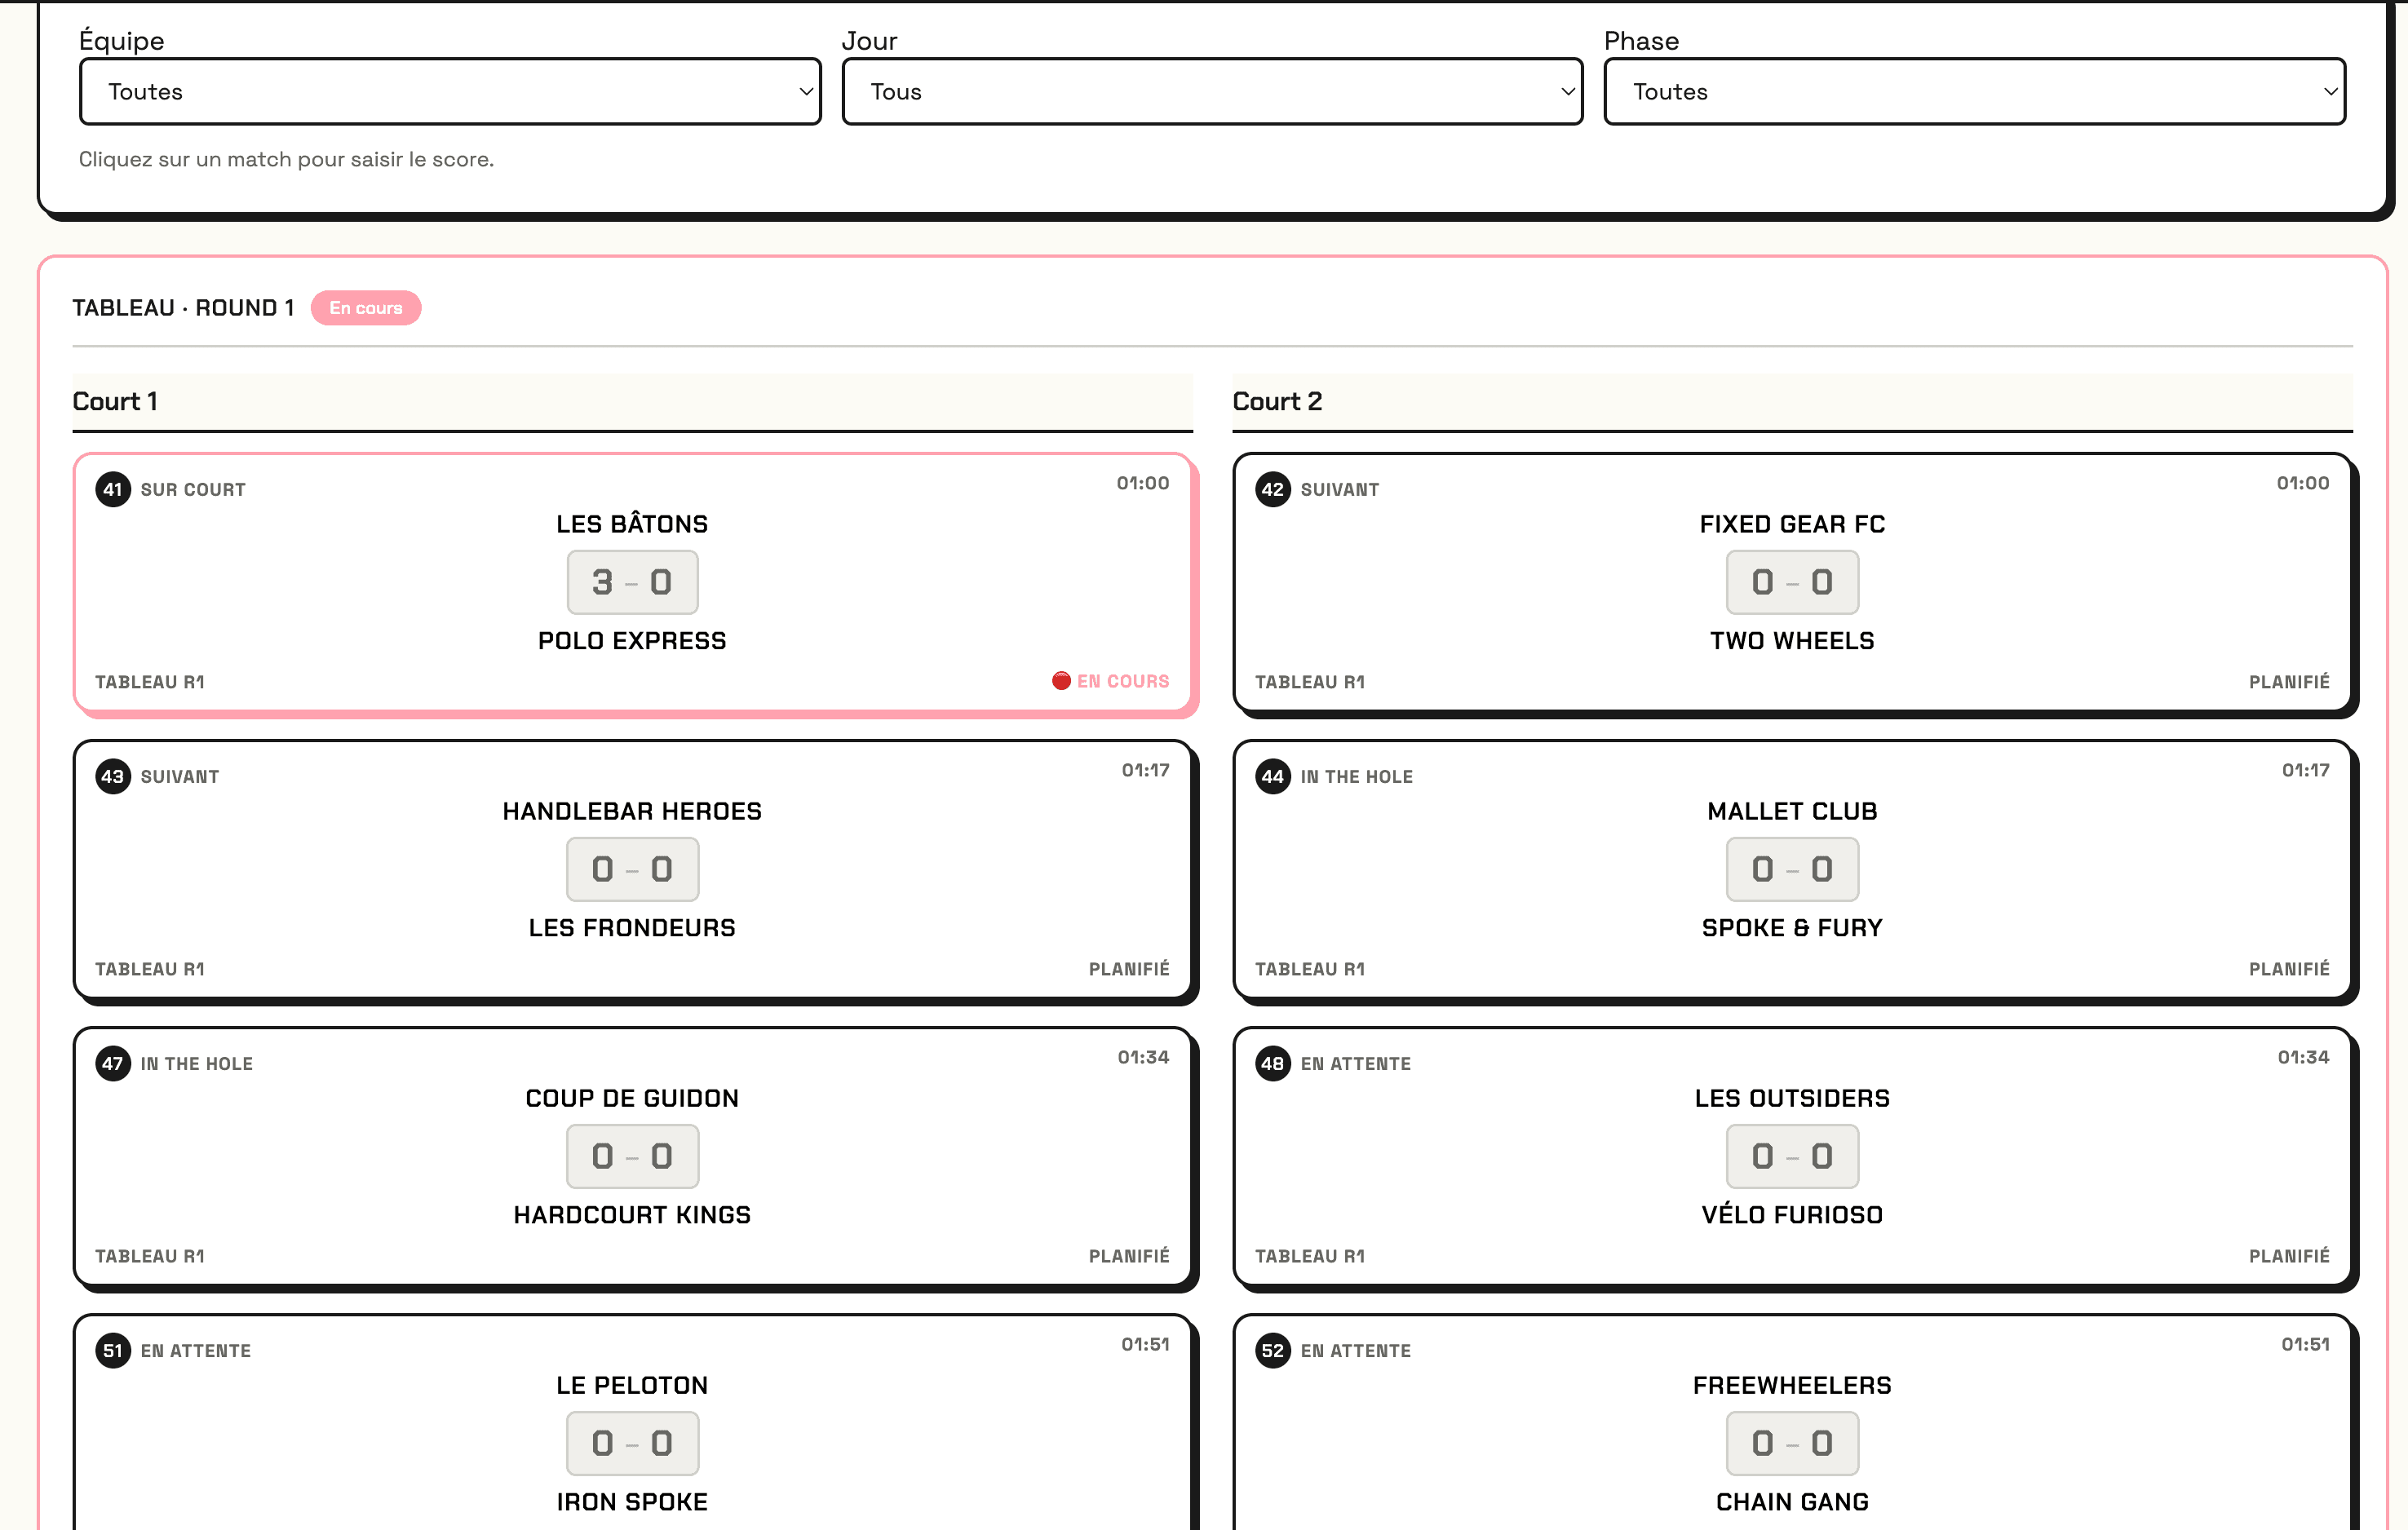Click badge 48 on the Les Outsiders match
The width and height of the screenshot is (2408, 1530).
pos(1272,1063)
